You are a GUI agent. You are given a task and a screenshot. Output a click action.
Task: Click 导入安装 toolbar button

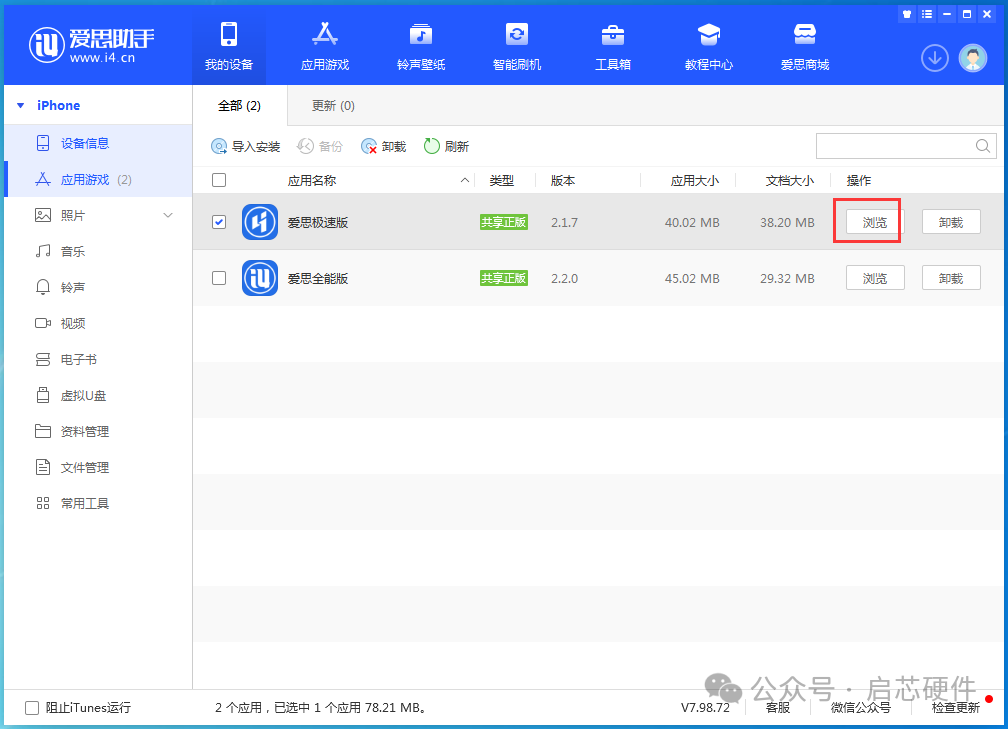(246, 147)
